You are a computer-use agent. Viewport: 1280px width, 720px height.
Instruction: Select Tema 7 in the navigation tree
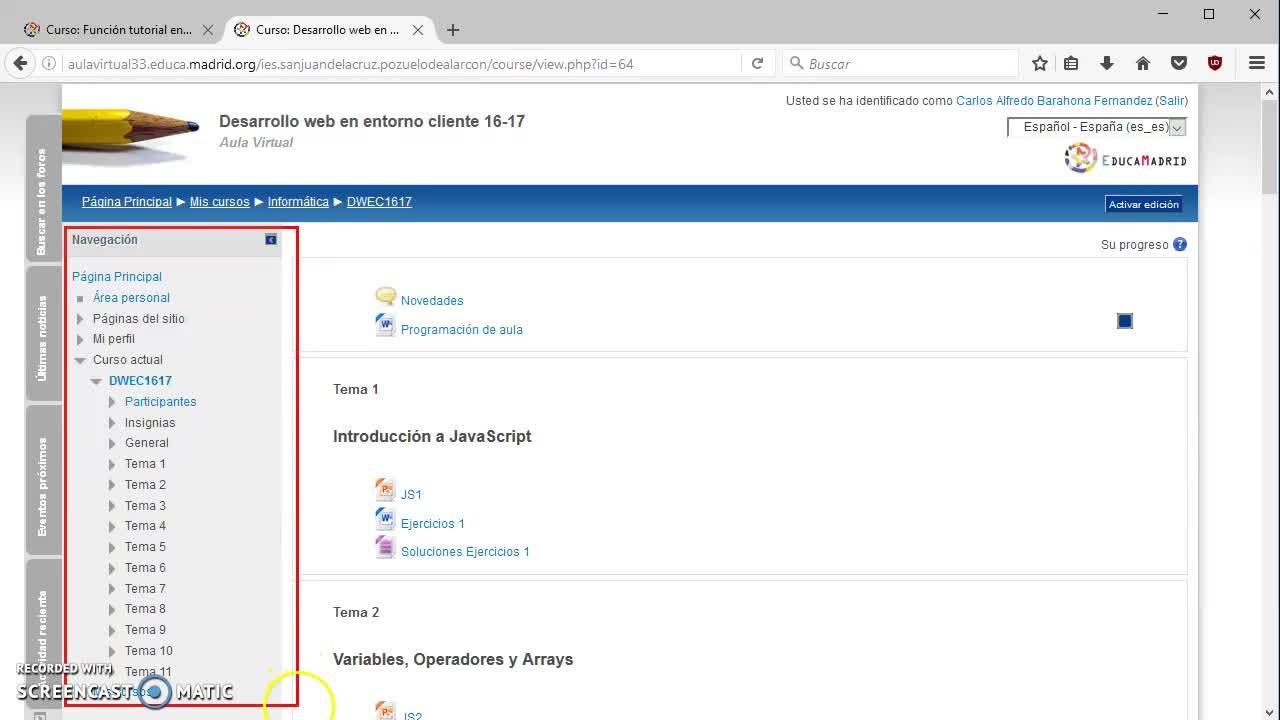click(x=145, y=589)
